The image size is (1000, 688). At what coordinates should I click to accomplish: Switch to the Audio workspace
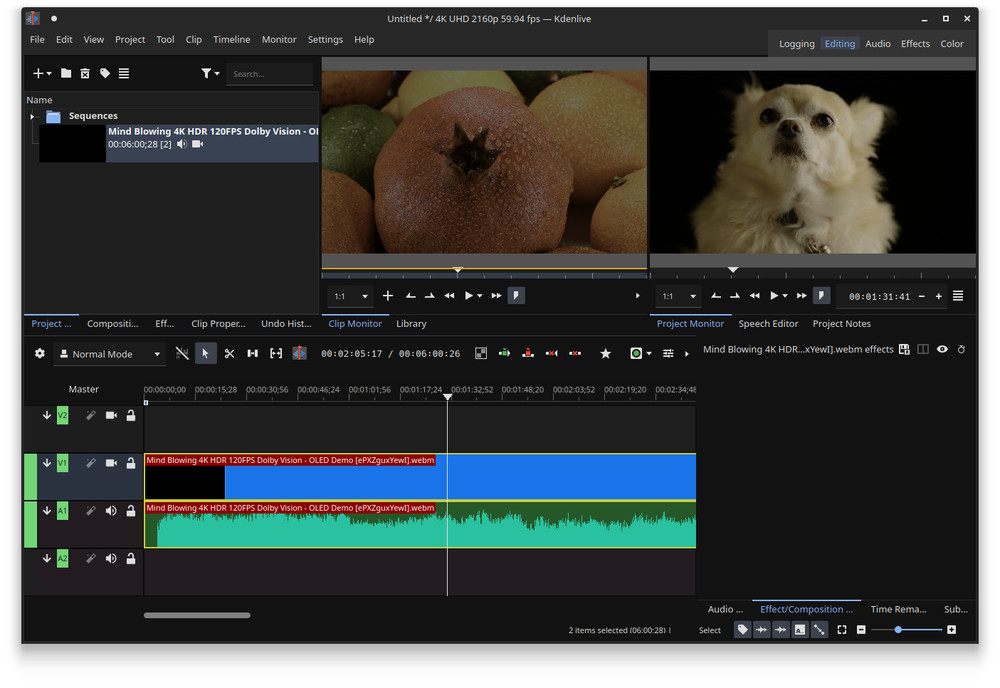tap(878, 44)
